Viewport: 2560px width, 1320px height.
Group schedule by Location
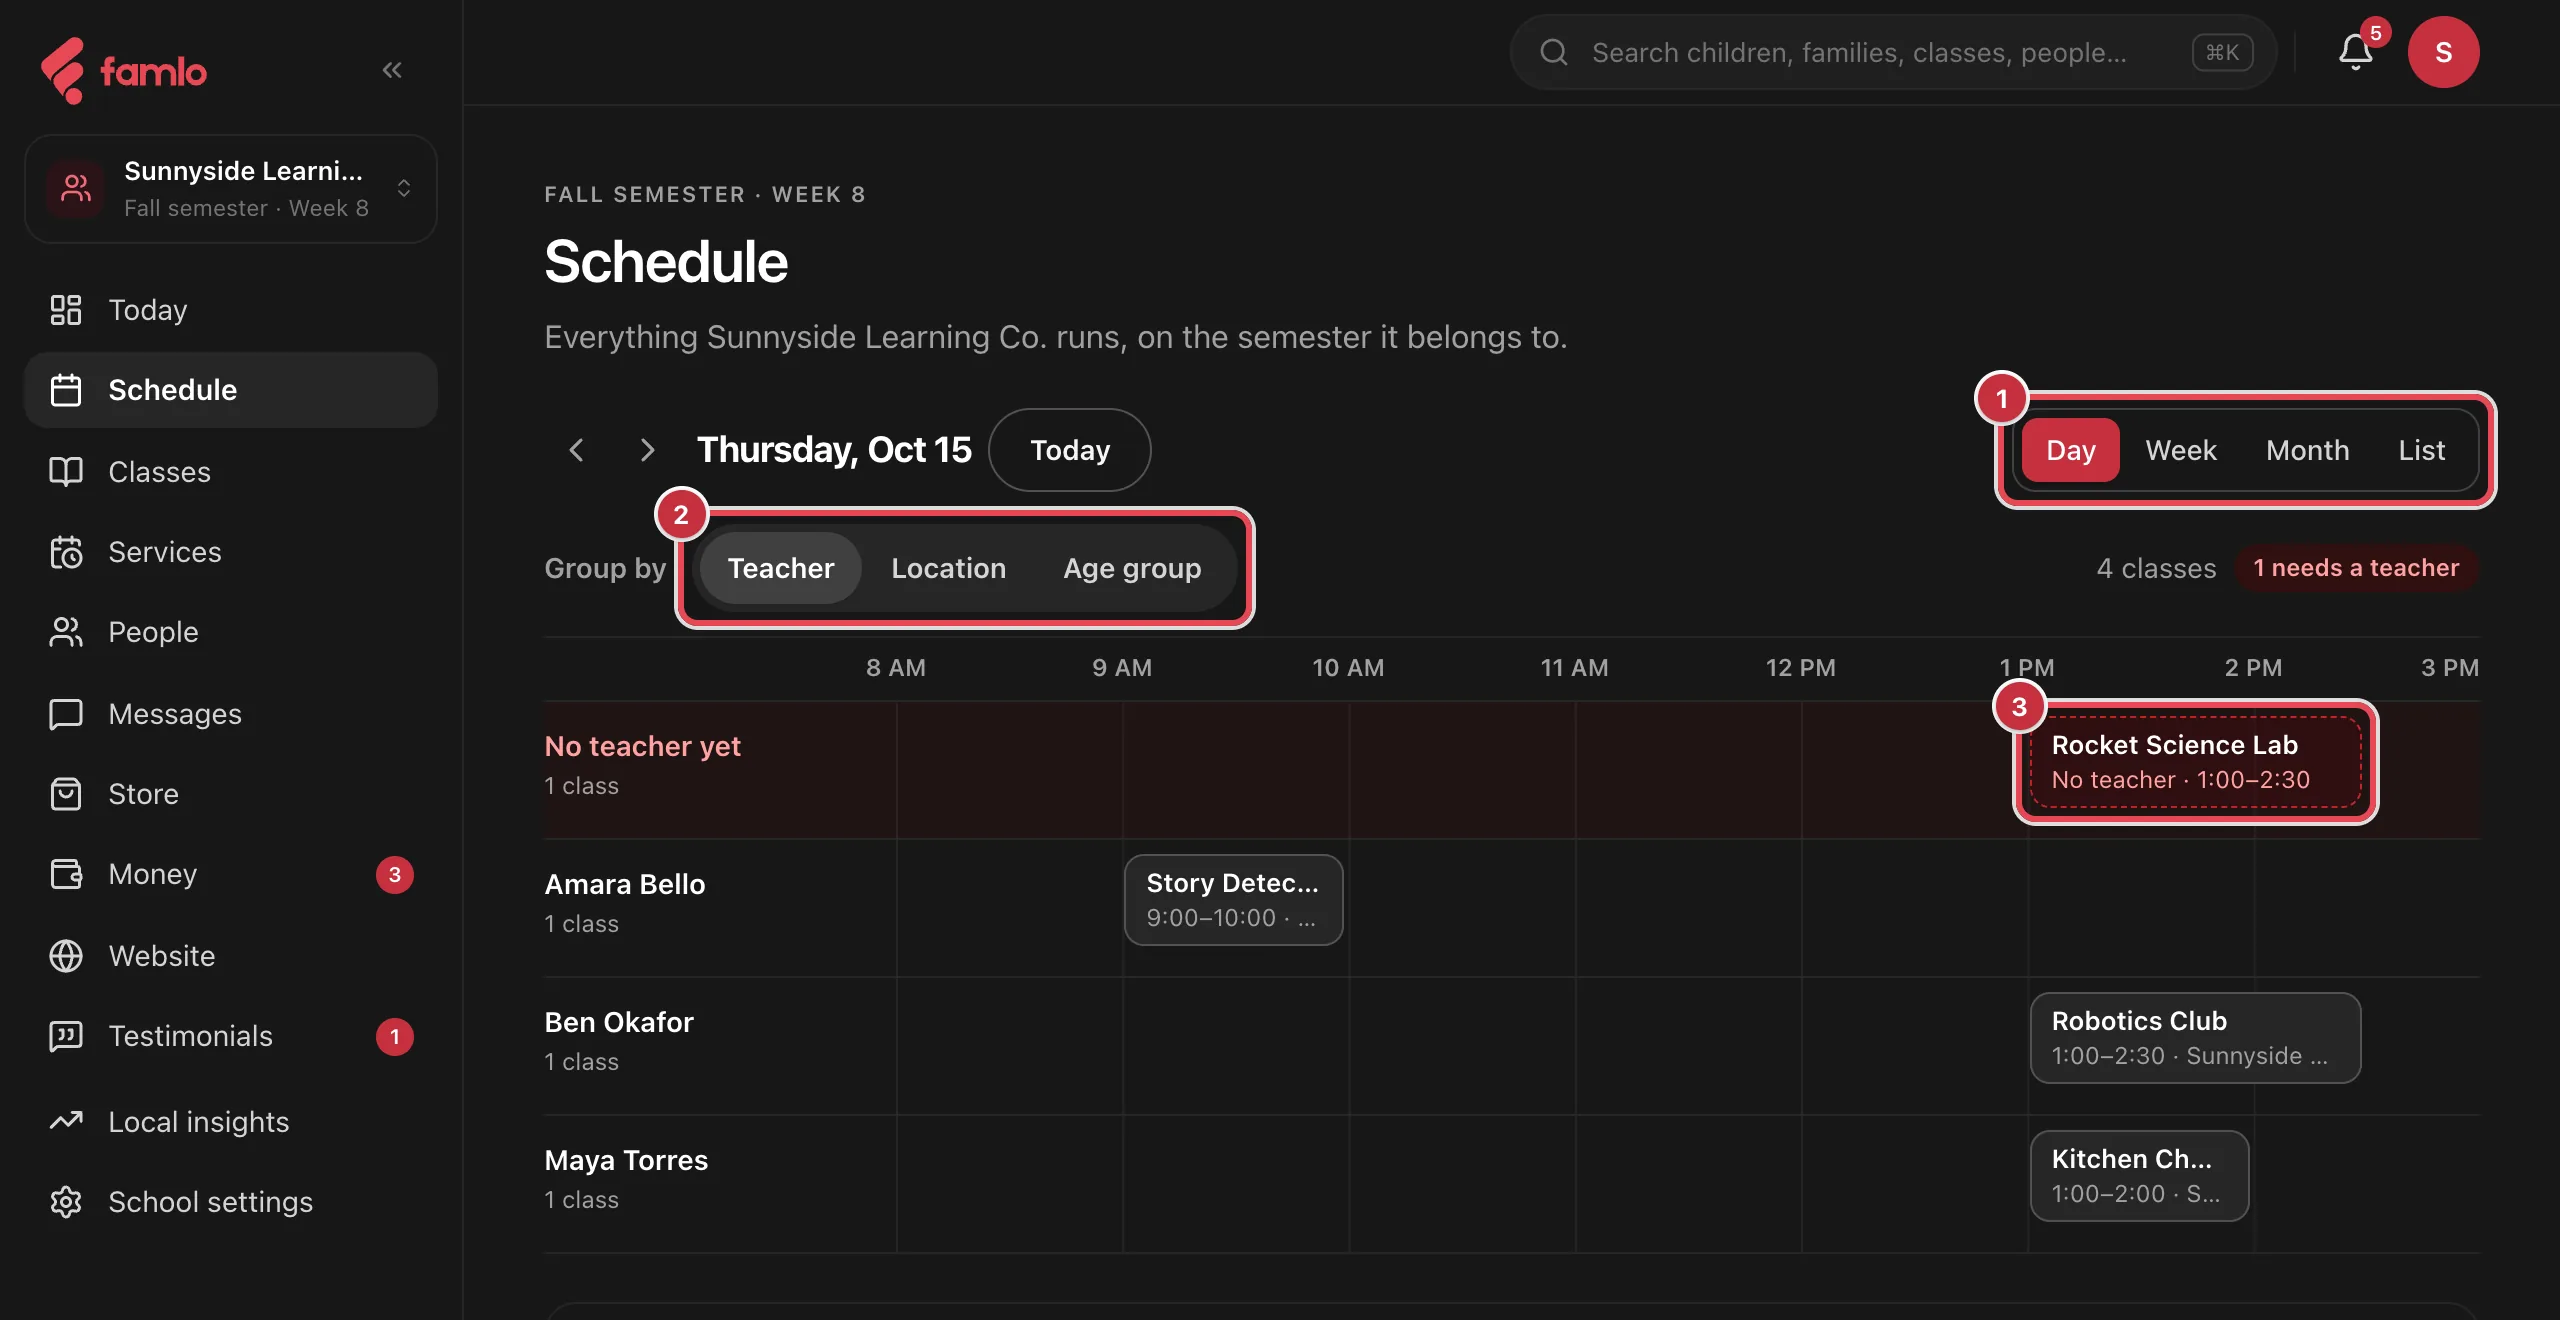point(948,568)
